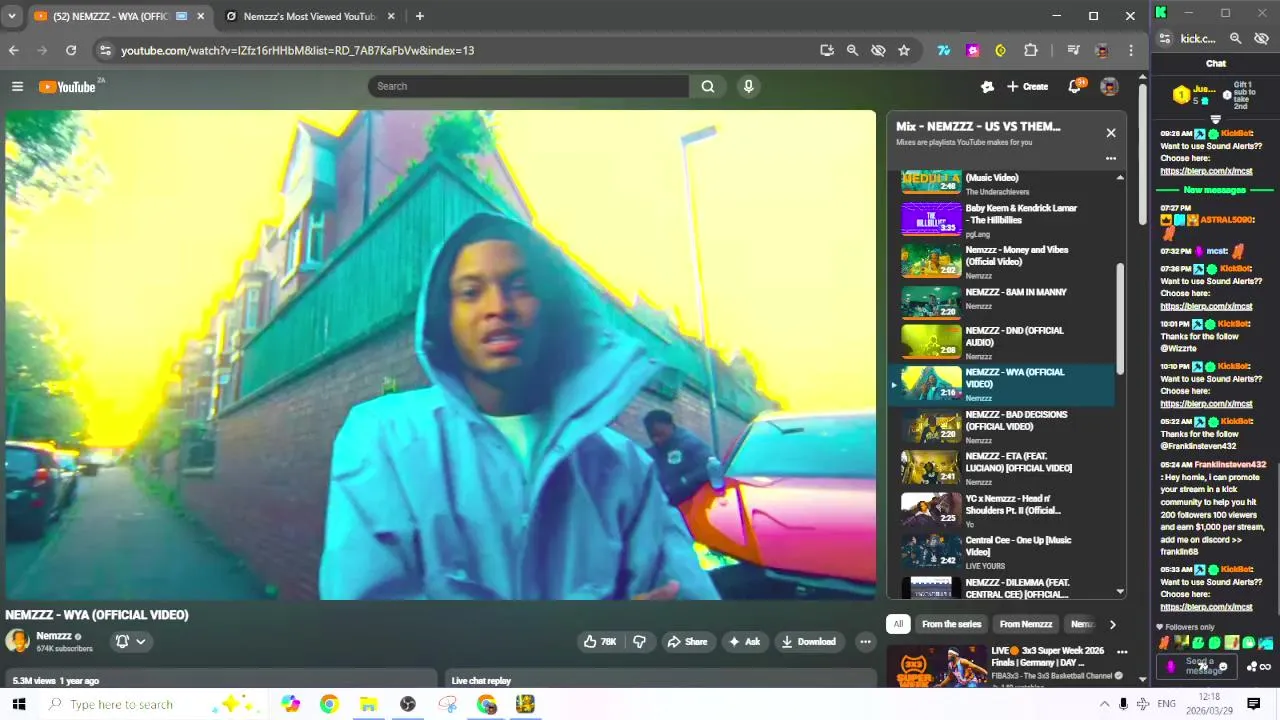
Task: Select the From Nemzzz filter chip
Action: tap(1026, 624)
